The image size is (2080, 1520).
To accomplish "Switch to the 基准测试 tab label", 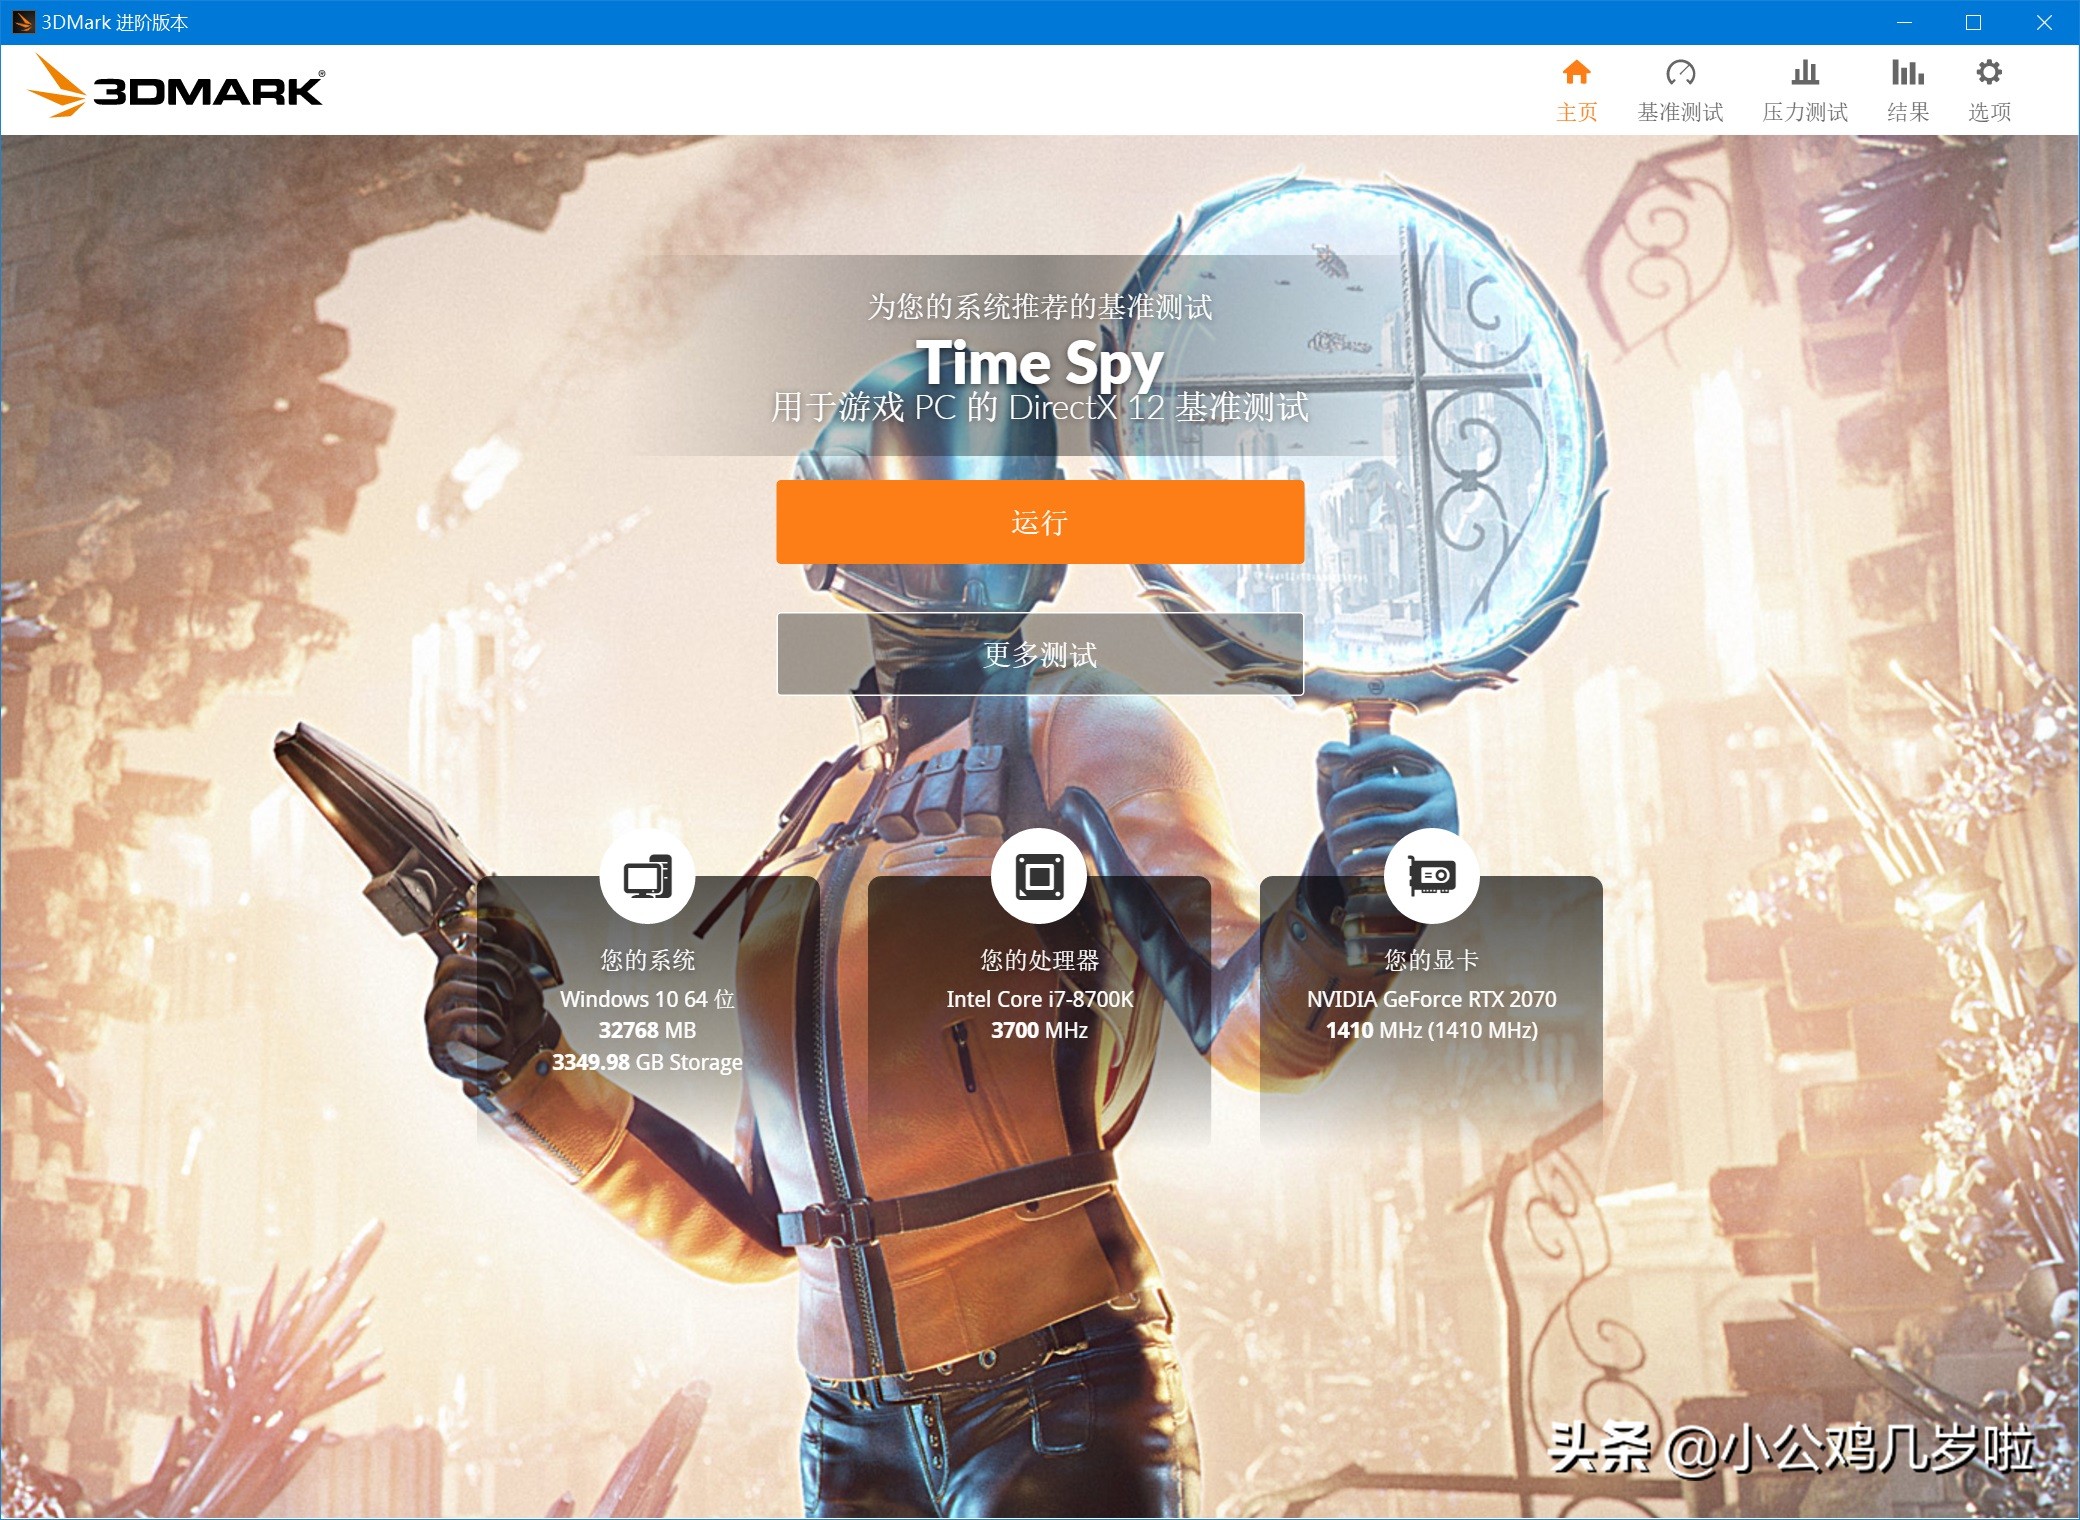I will (1680, 112).
